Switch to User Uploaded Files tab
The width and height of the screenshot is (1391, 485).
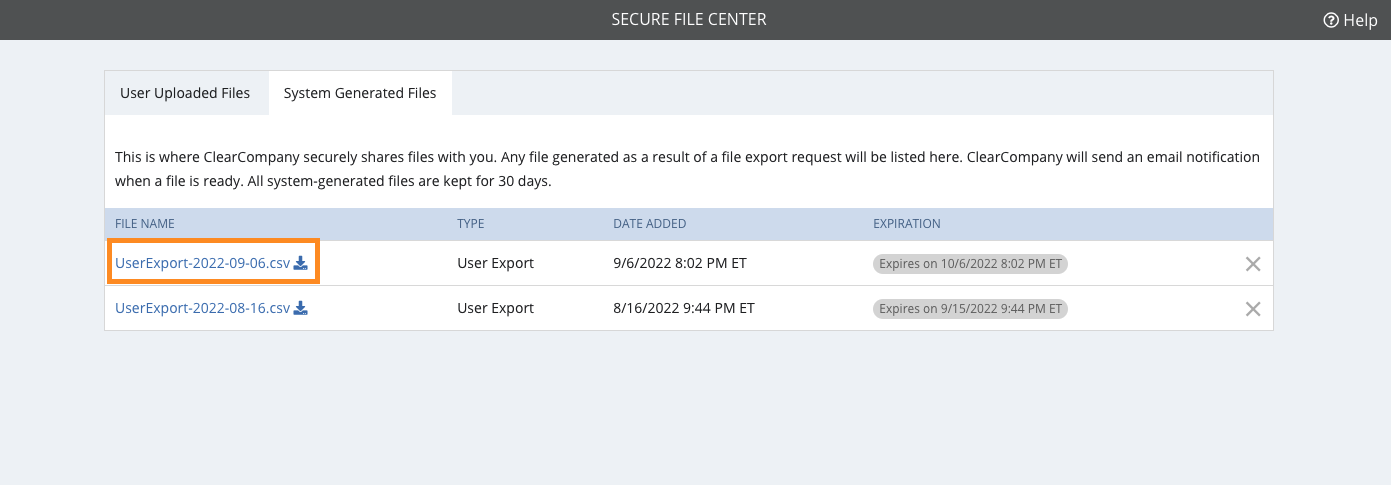pyautogui.click(x=185, y=93)
